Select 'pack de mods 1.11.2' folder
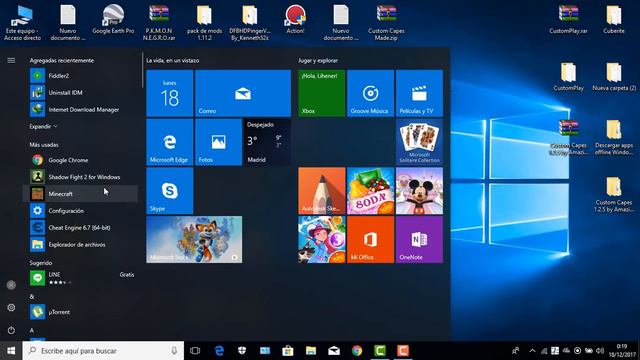The image size is (640, 360). tap(204, 22)
